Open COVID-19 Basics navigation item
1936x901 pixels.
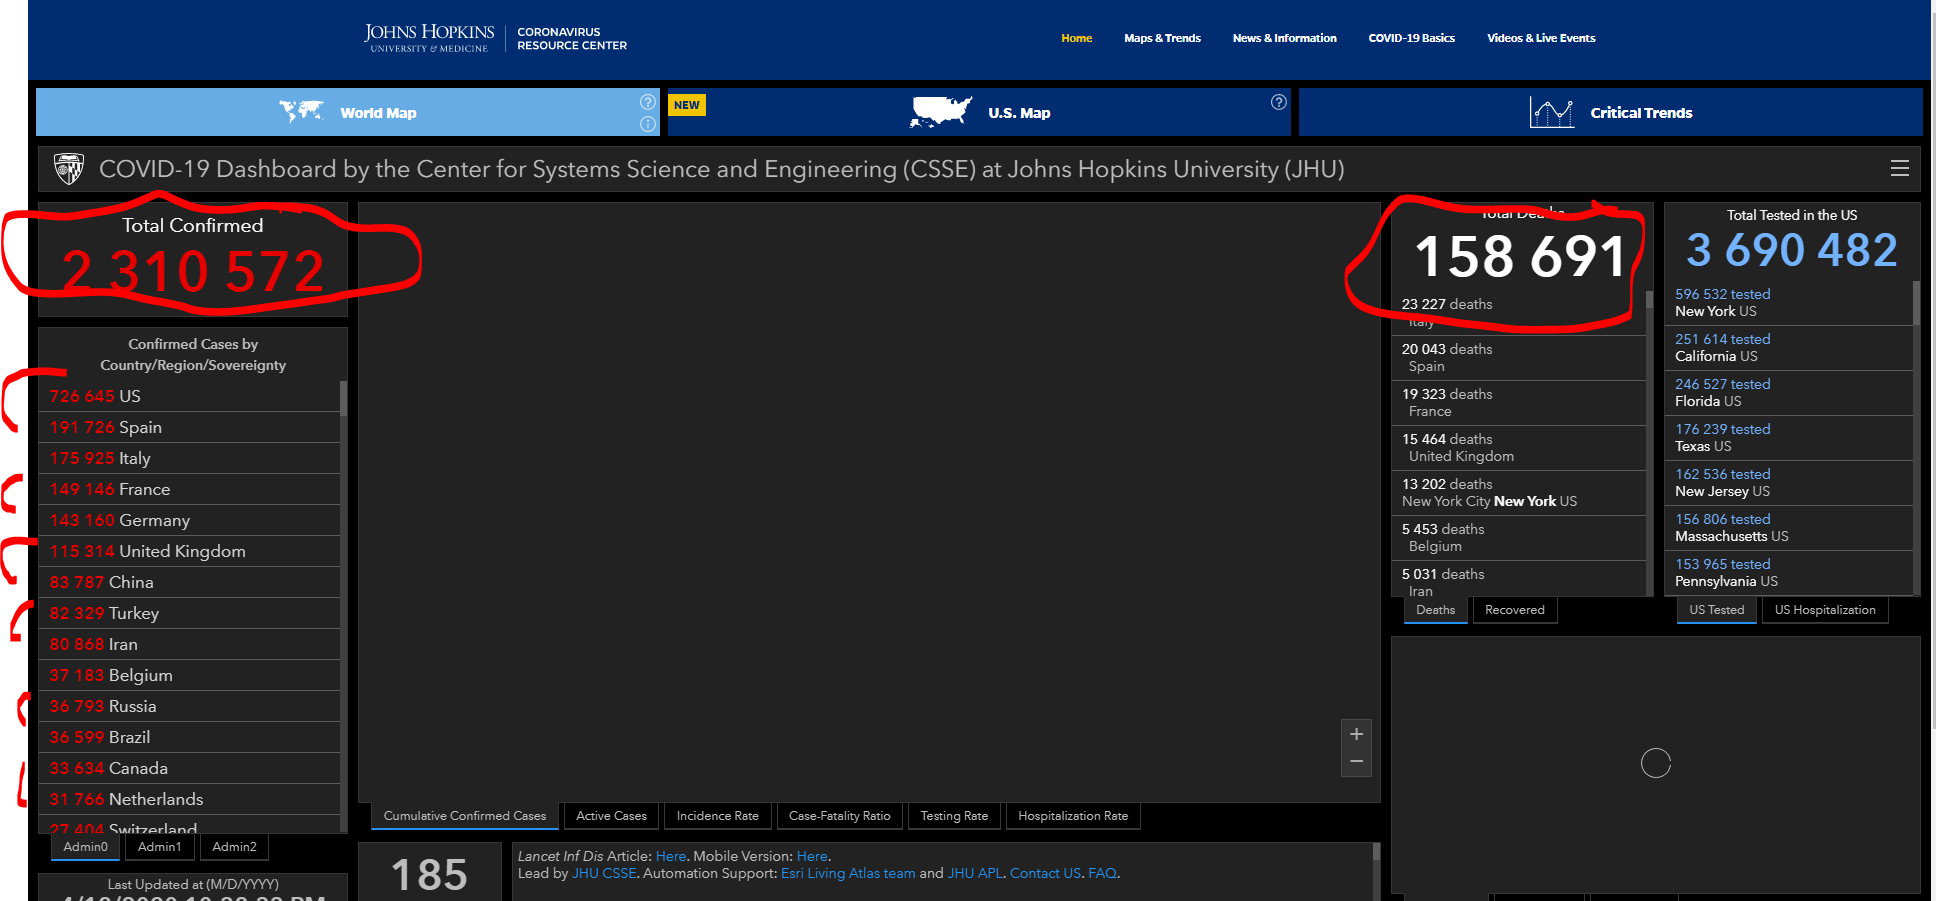[1411, 38]
